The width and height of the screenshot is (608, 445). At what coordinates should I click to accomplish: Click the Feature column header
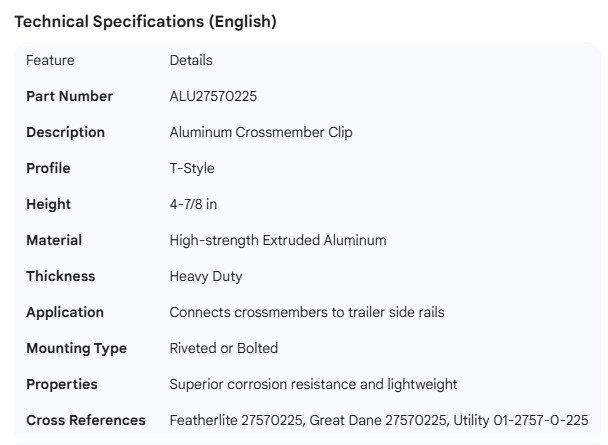[x=50, y=60]
